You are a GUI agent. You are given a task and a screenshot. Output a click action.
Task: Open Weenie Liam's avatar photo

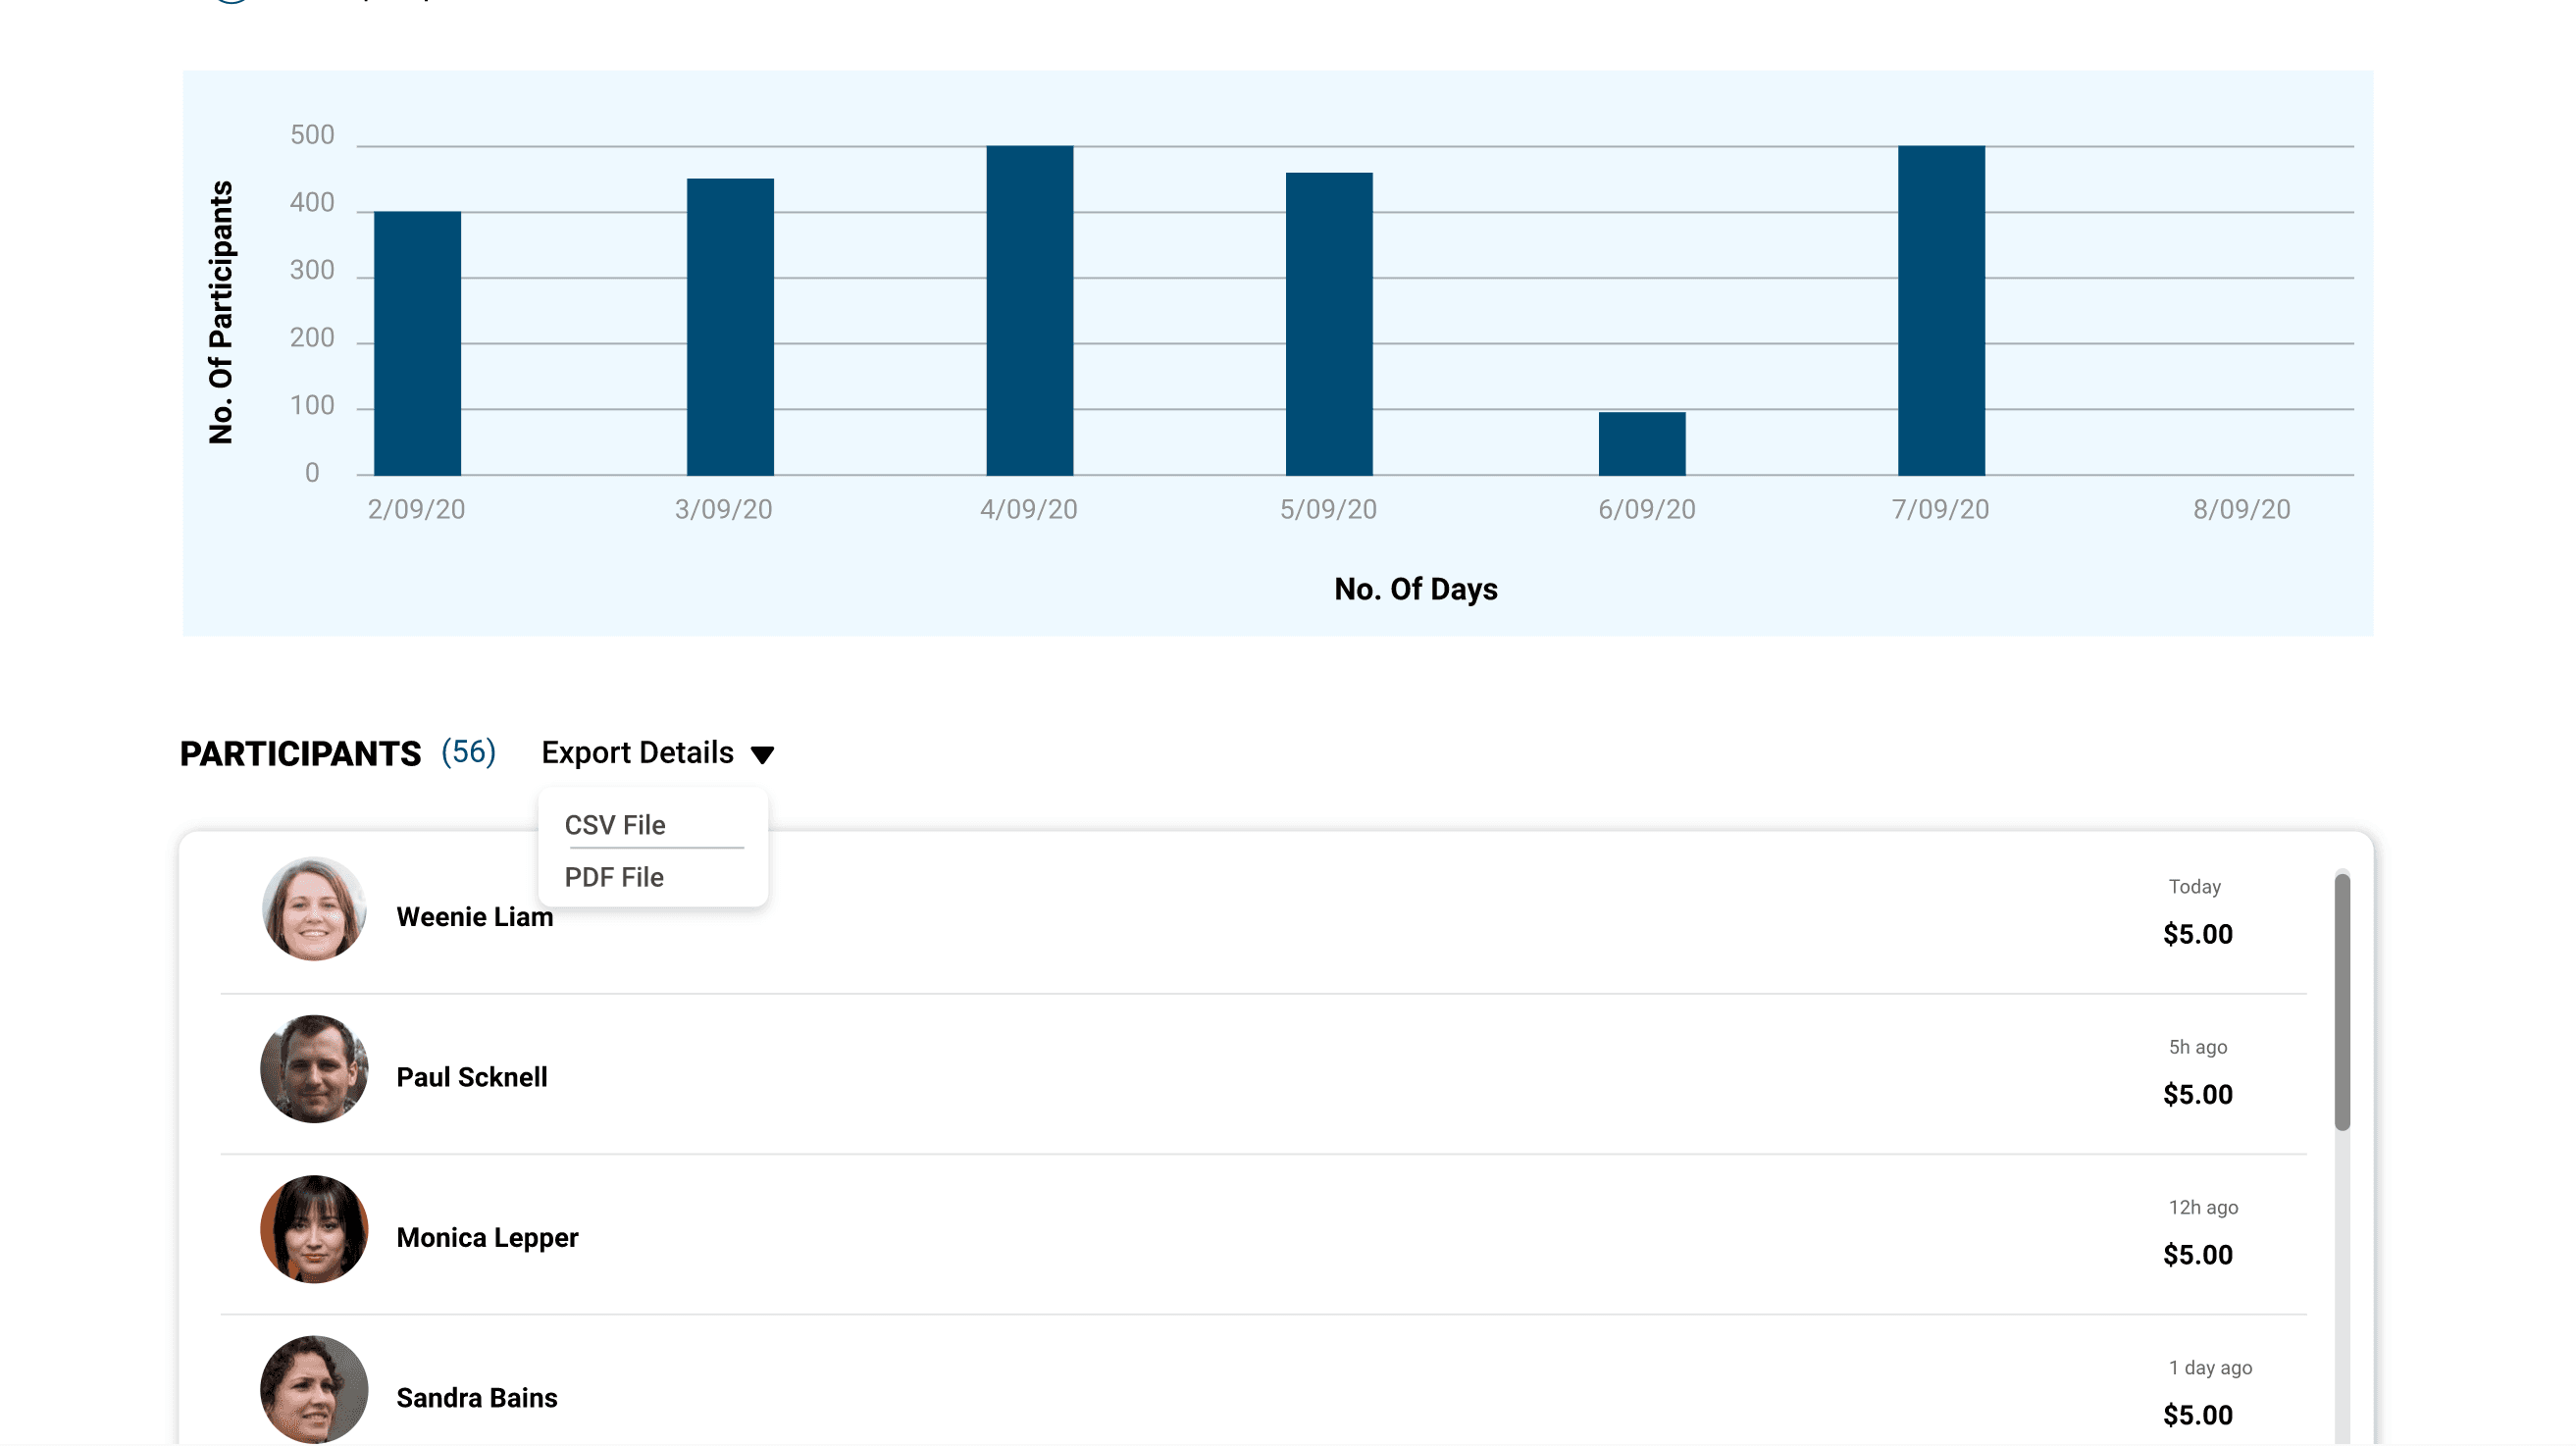[314, 909]
